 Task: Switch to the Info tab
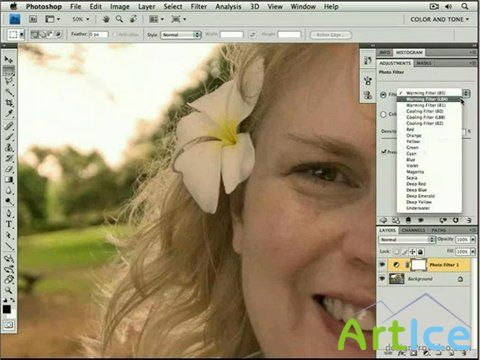385,53
